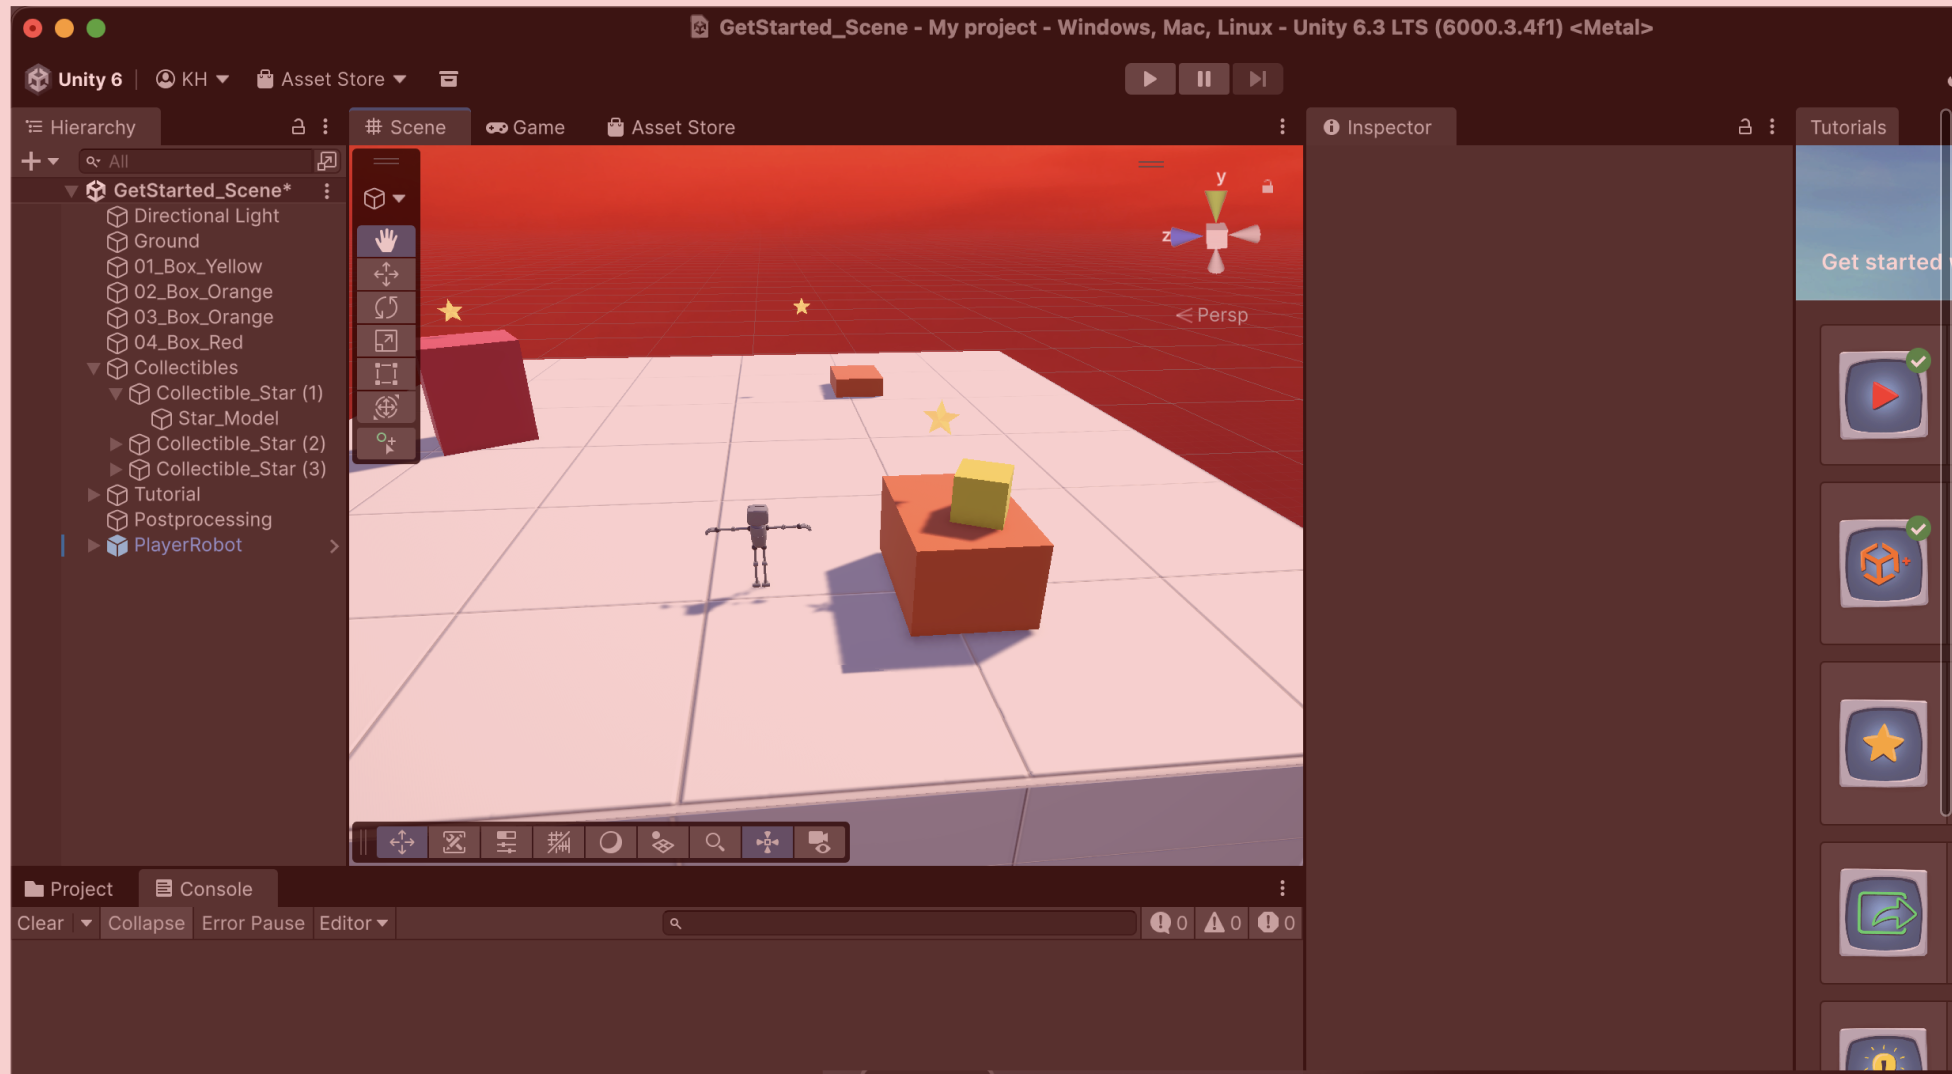The image size is (1952, 1074).
Task: Click the scene camera icon in bottom toolbar
Action: tap(818, 842)
